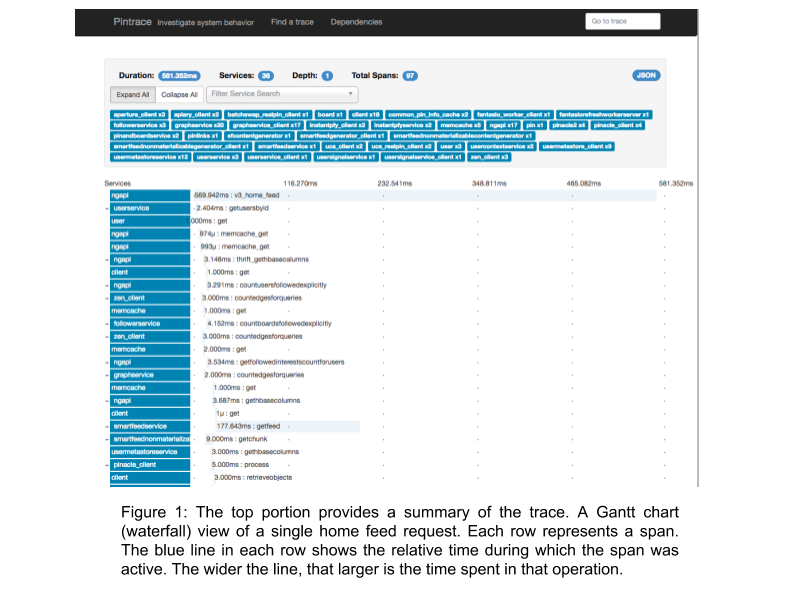The image size is (800, 600).
Task: Click the Collapse All button
Action: (179, 94)
